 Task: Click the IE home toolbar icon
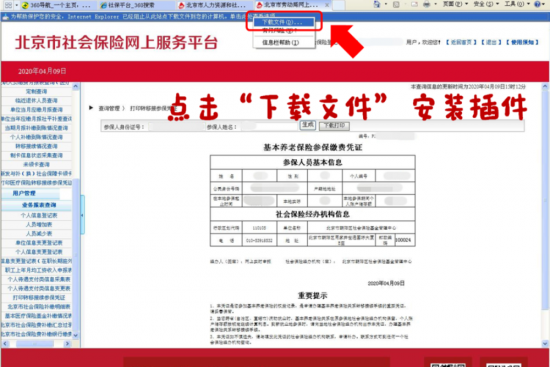point(377,4)
